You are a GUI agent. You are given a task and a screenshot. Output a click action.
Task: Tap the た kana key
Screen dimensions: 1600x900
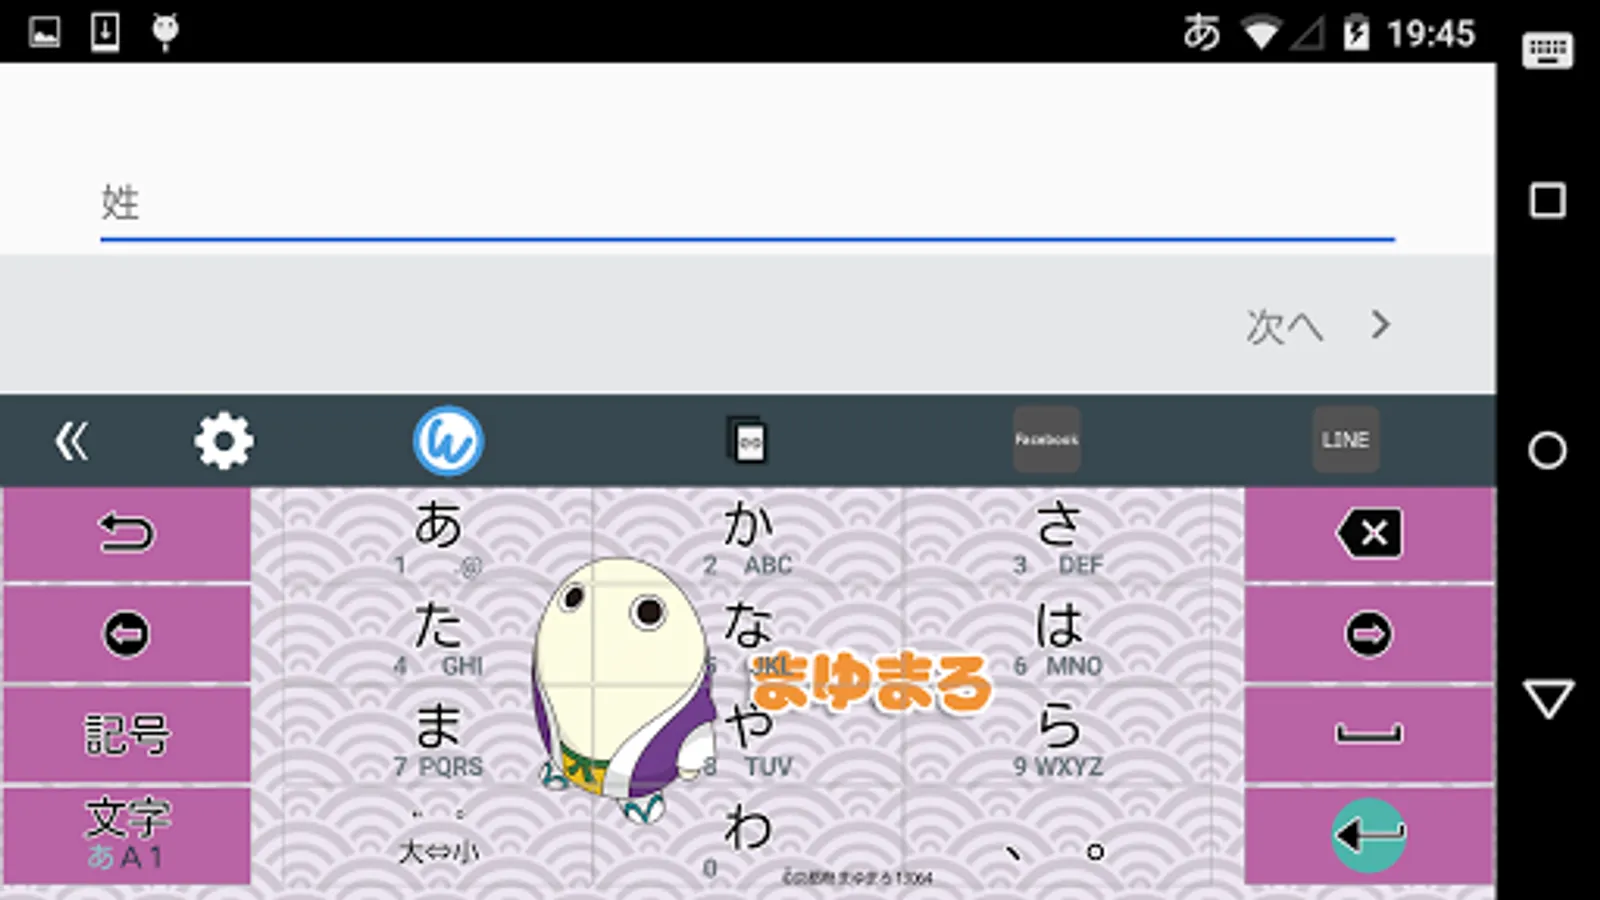[x=438, y=636]
